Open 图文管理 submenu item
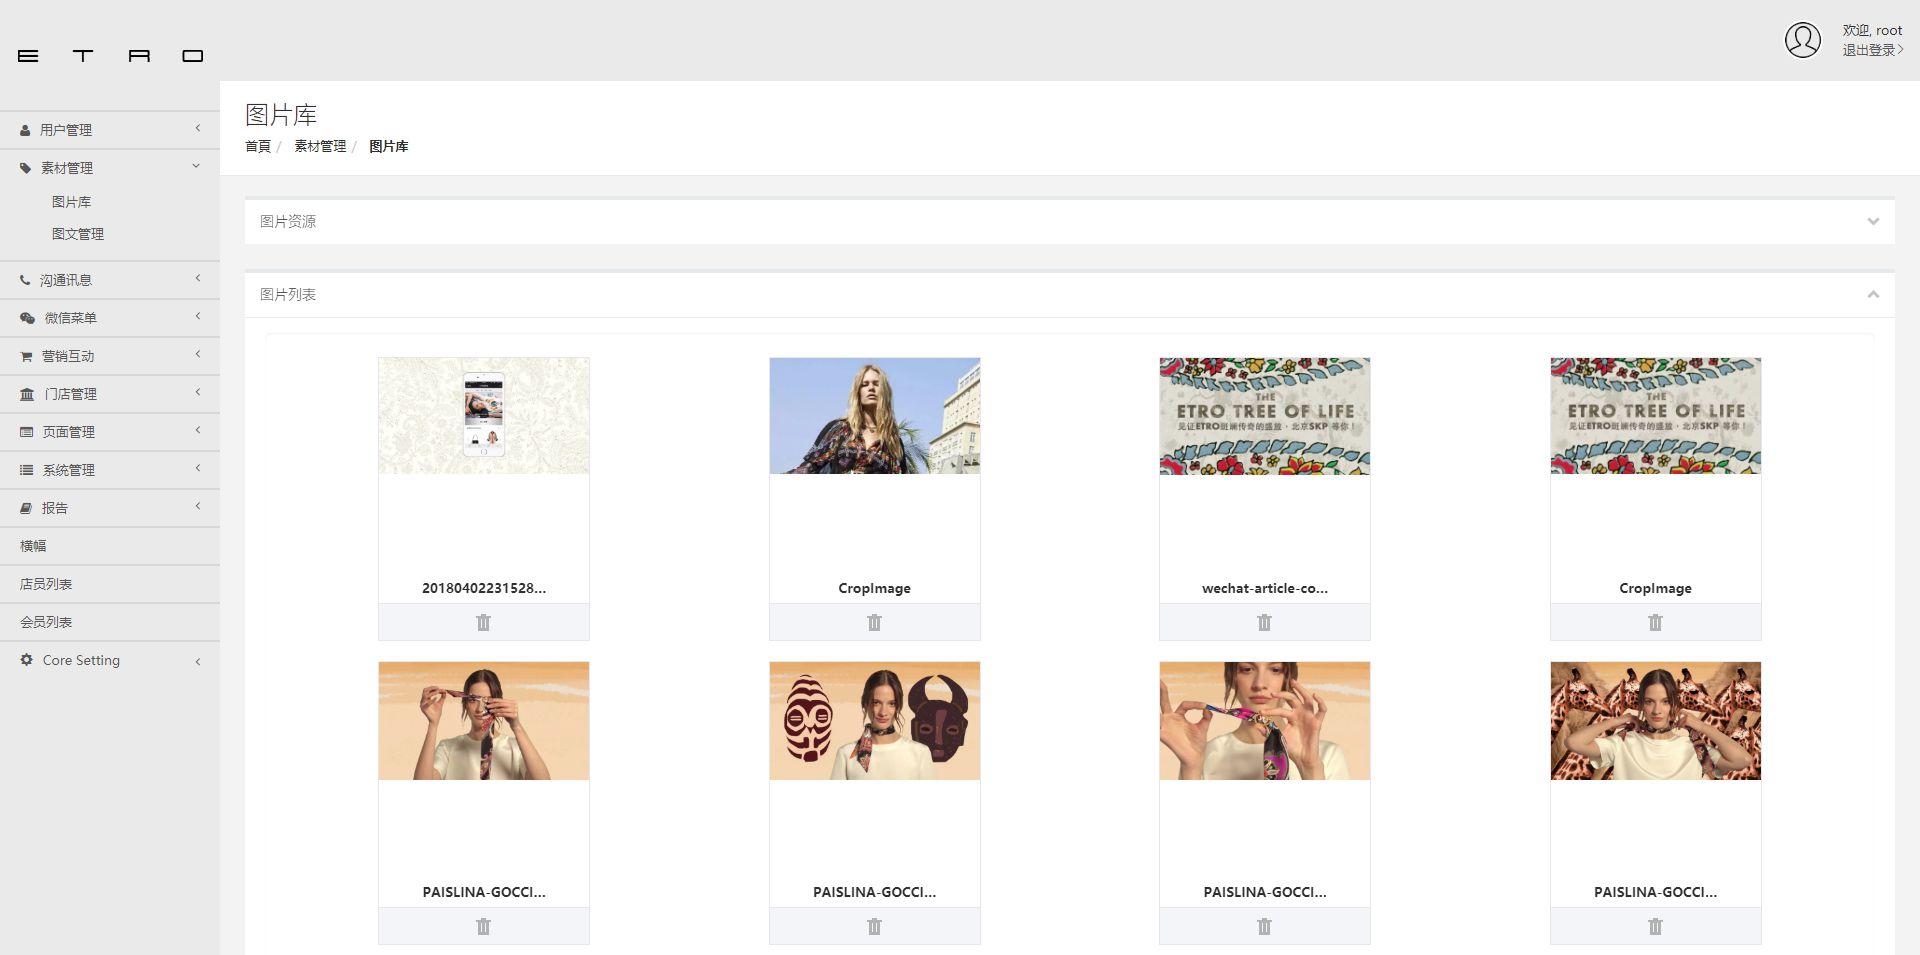 tap(78, 234)
